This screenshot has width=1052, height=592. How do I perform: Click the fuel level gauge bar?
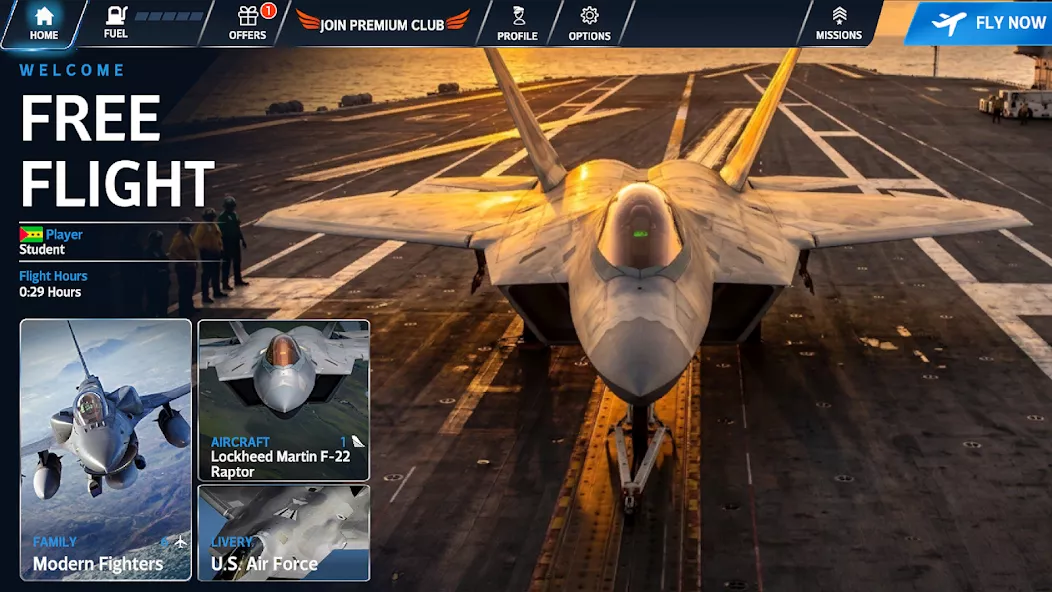click(x=169, y=16)
